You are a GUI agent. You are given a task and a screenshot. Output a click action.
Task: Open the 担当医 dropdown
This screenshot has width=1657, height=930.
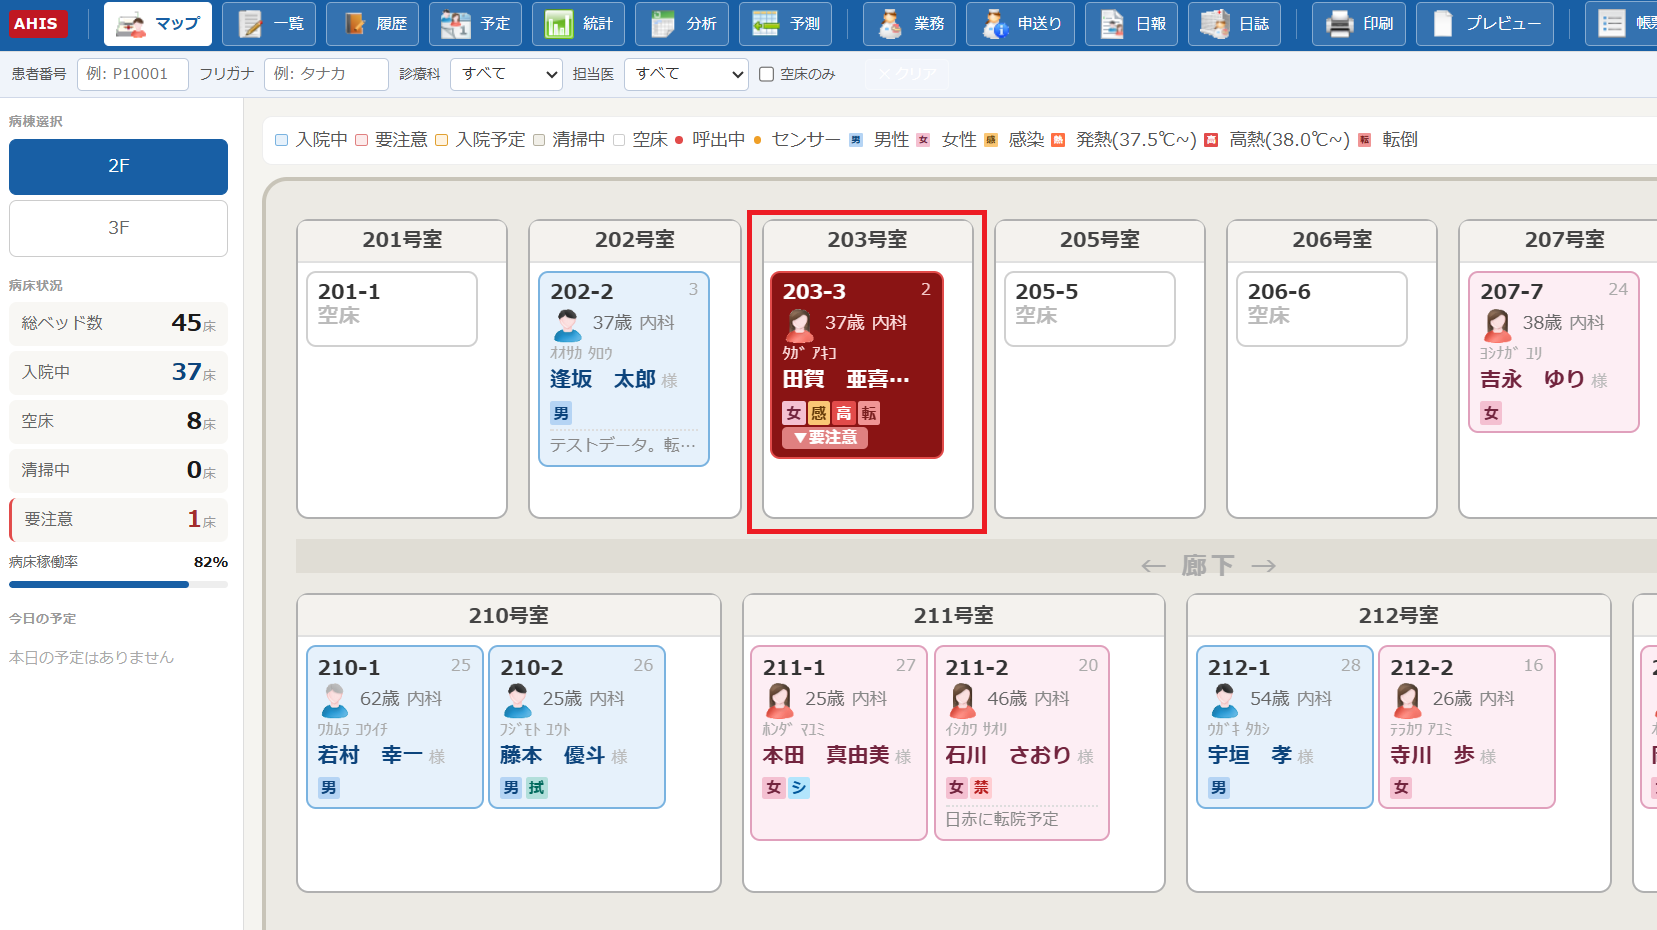[x=686, y=74]
